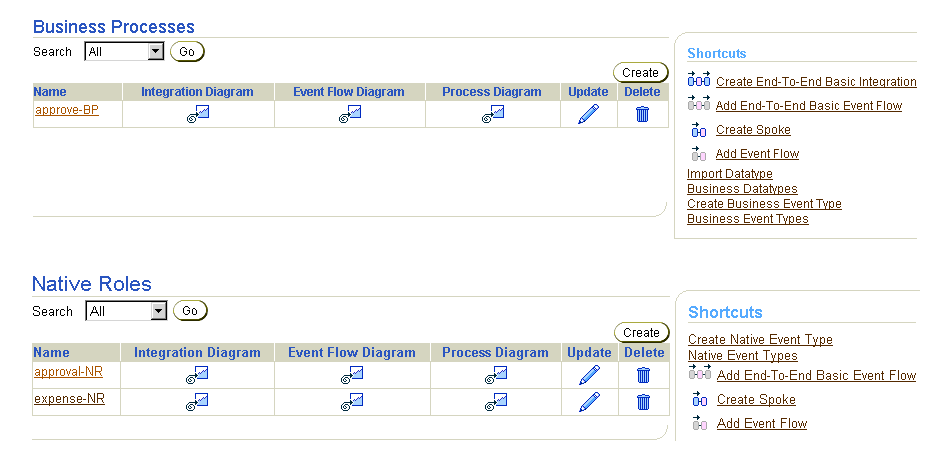The image size is (950, 468).
Task: Click the pencil Update icon for approval-NR
Action: (x=590, y=375)
